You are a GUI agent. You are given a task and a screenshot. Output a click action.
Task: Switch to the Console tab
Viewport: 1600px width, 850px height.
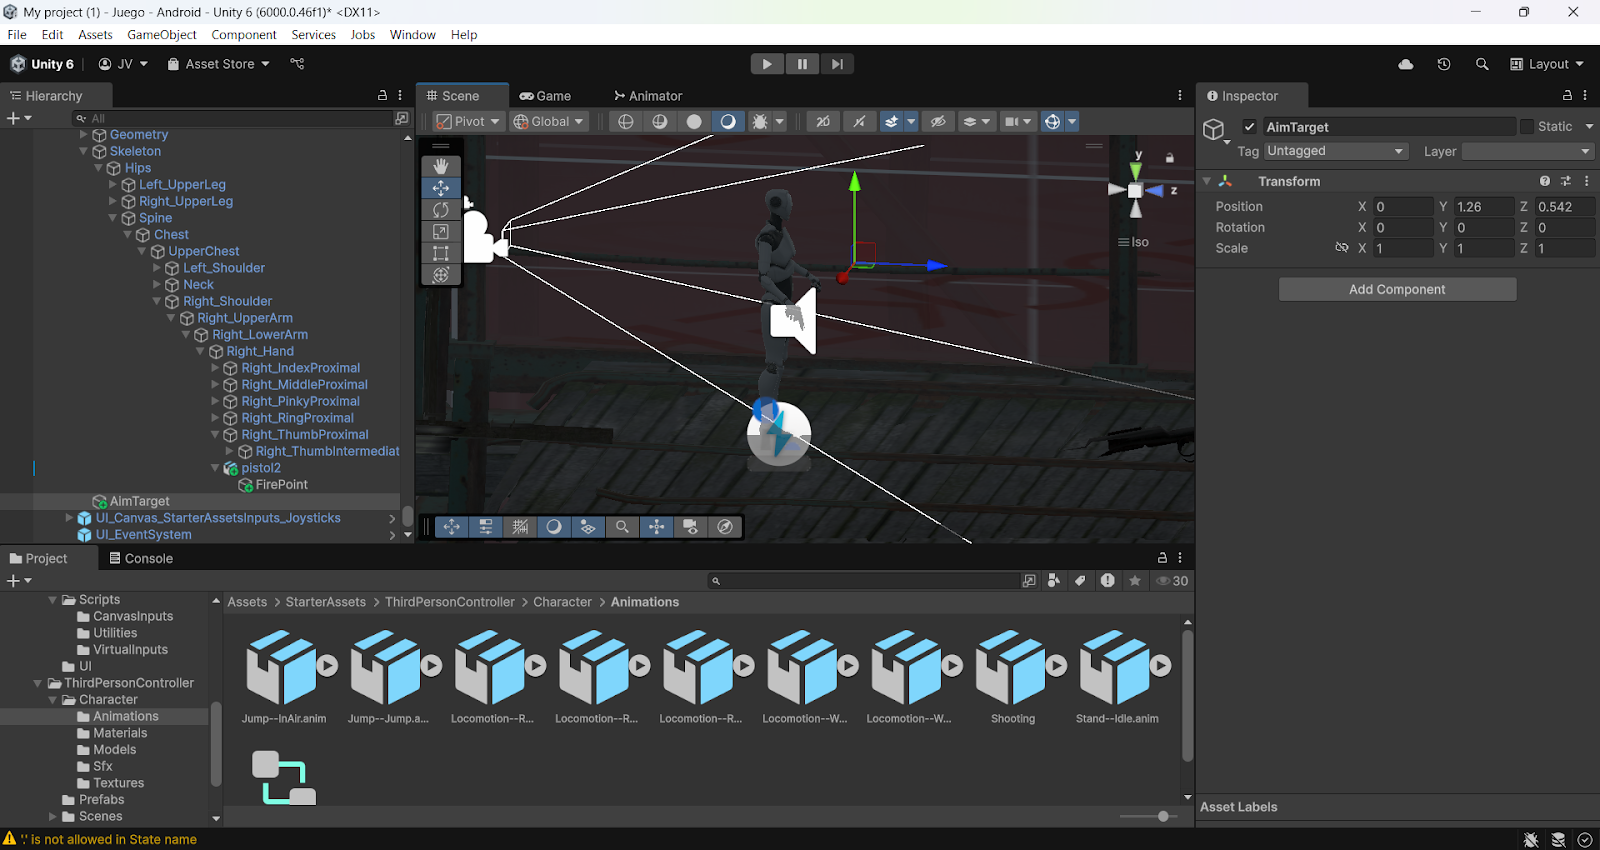point(141,558)
